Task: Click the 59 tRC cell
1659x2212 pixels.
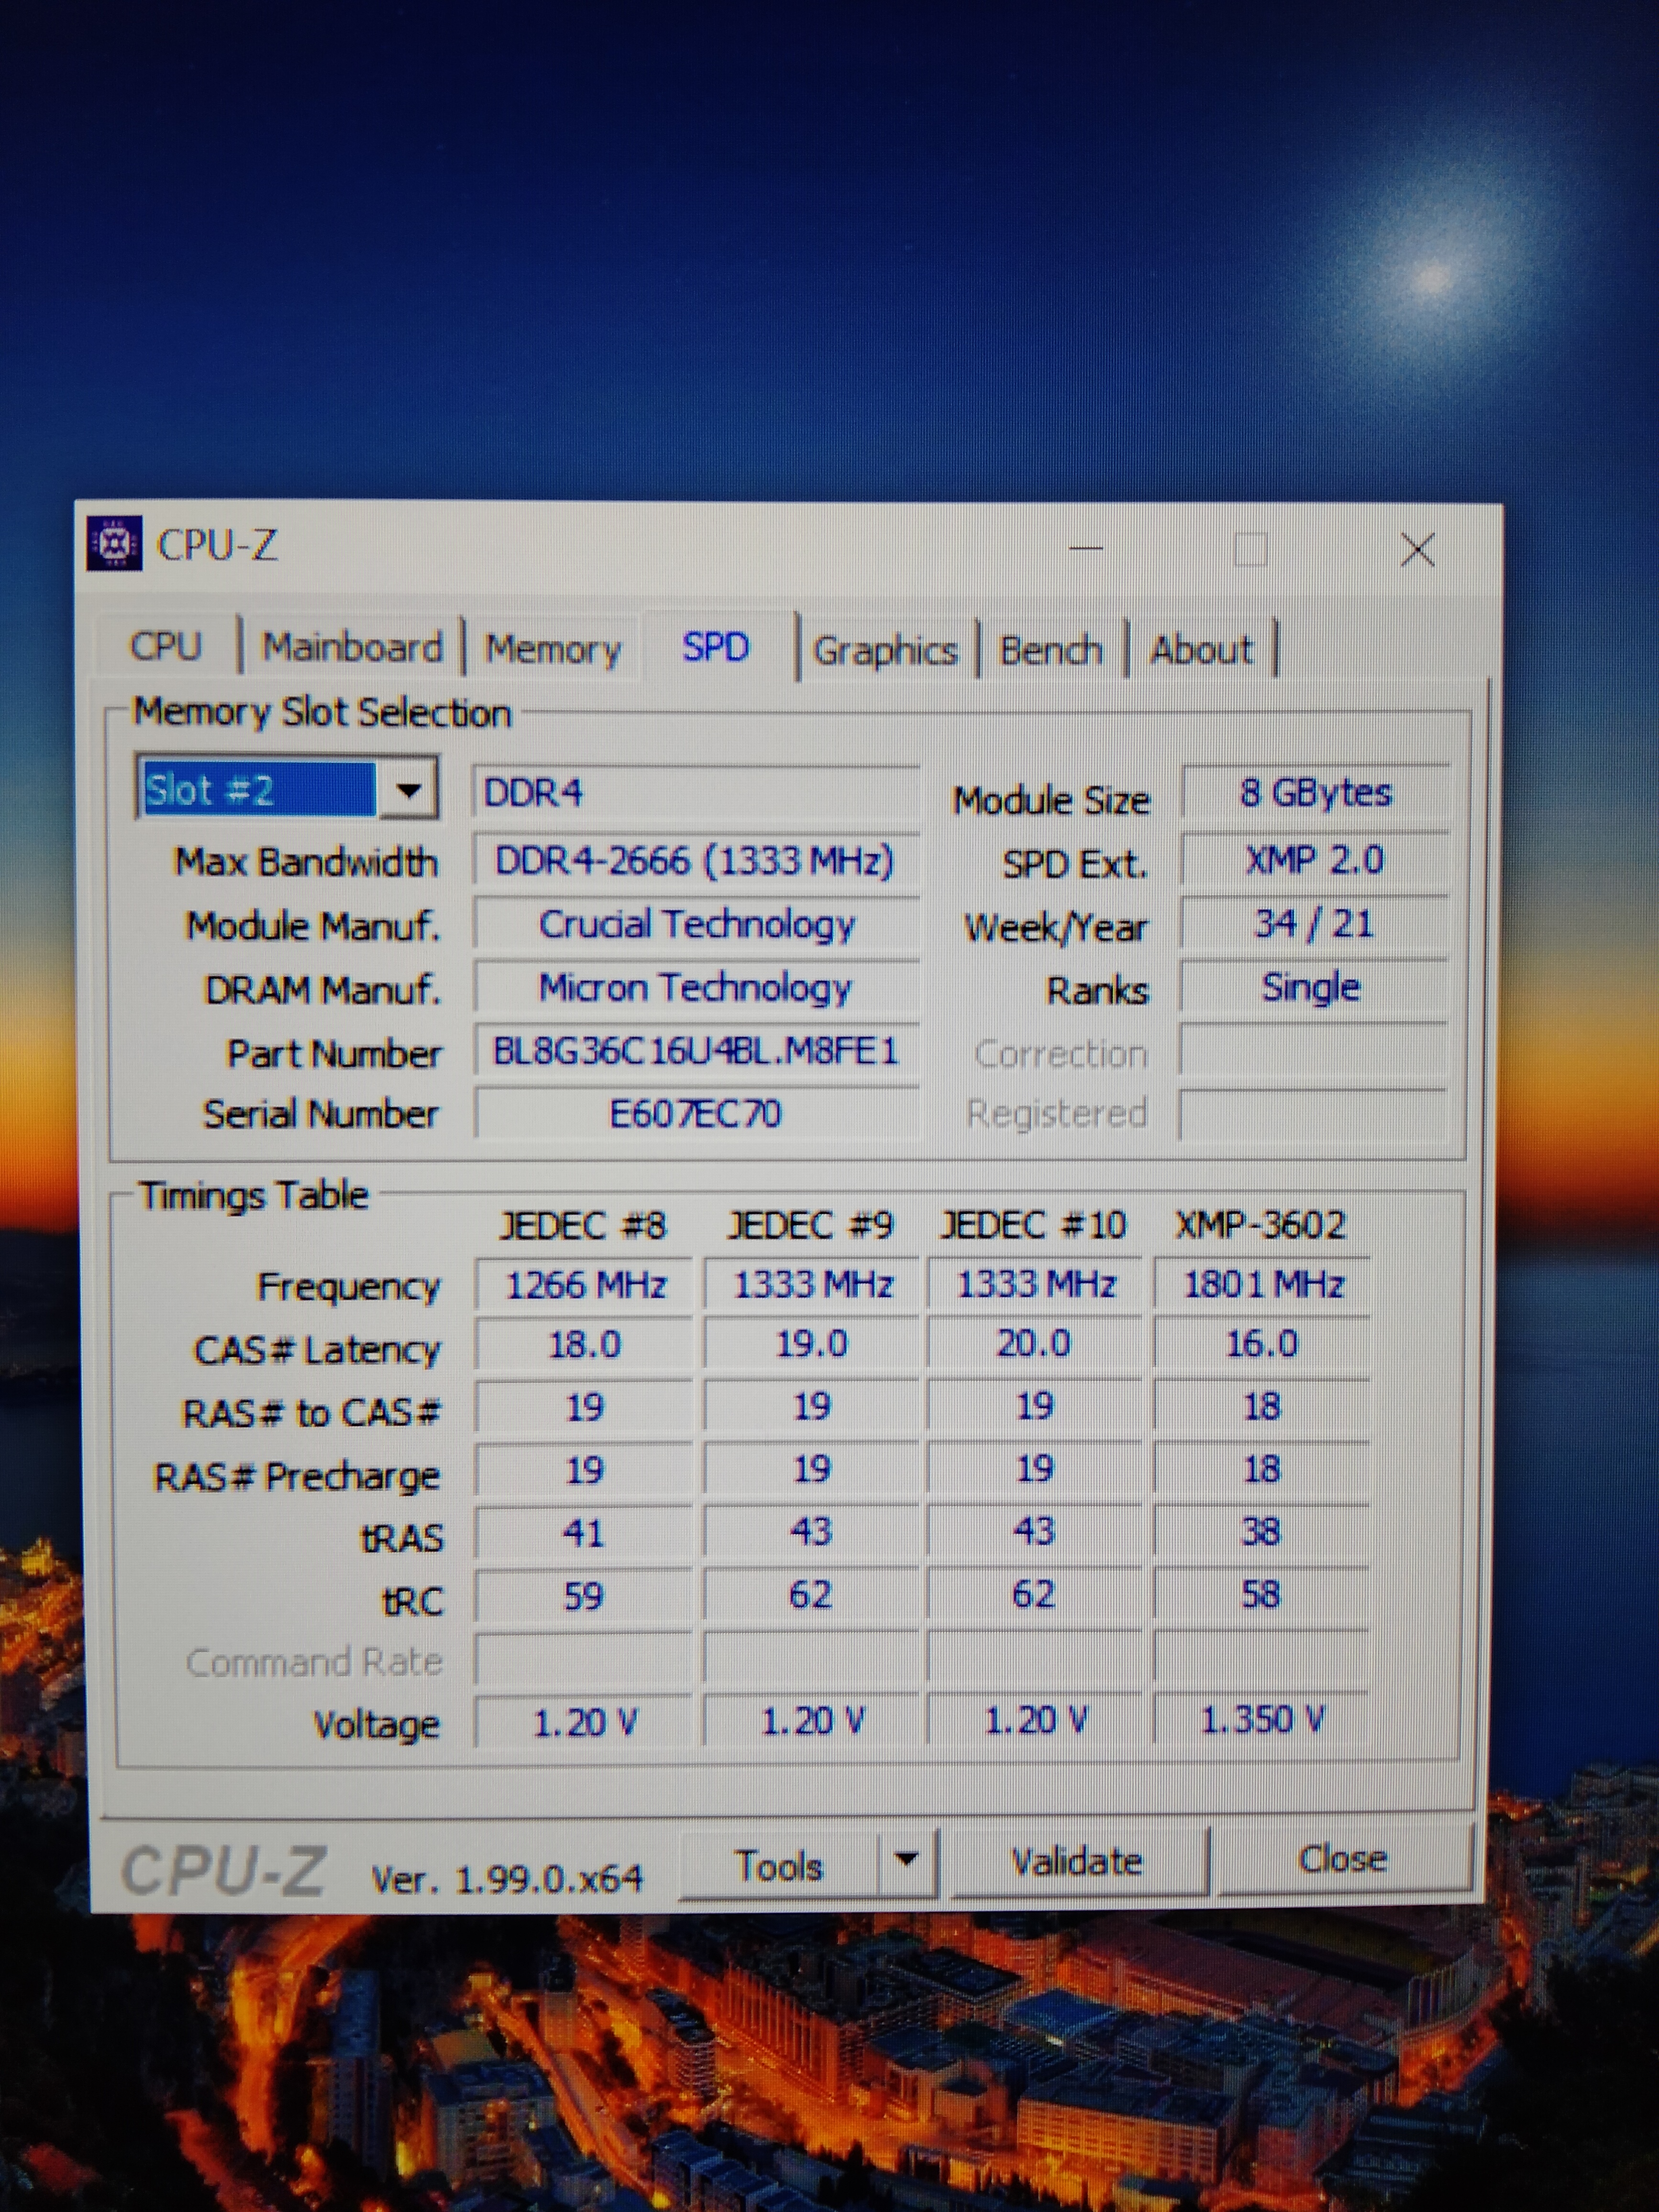Action: tap(584, 1595)
